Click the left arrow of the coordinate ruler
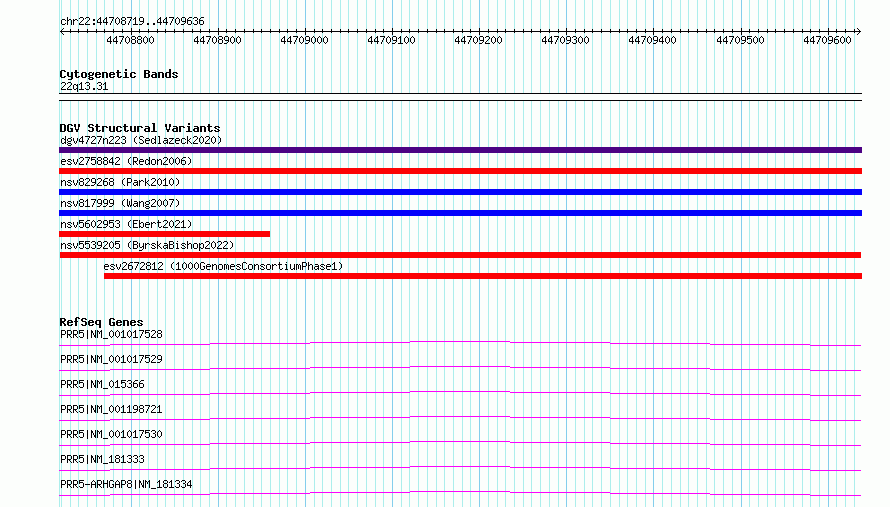 pyautogui.click(x=62, y=31)
